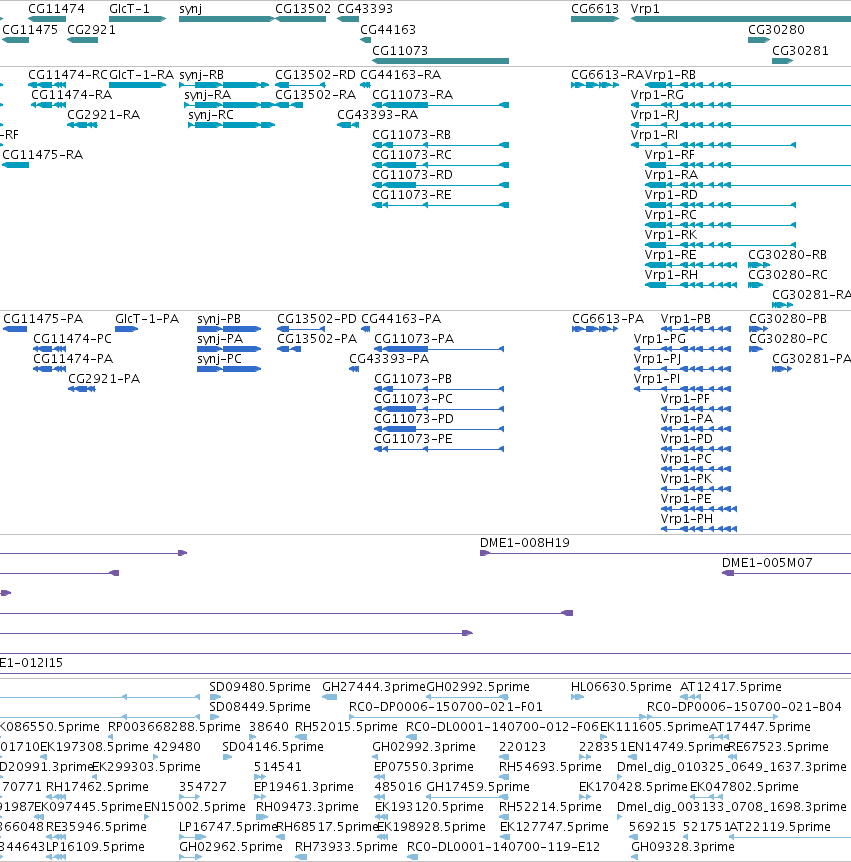Click protein CG30281-PA
Image resolution: width=851 pixels, height=862 pixels.
(811, 359)
